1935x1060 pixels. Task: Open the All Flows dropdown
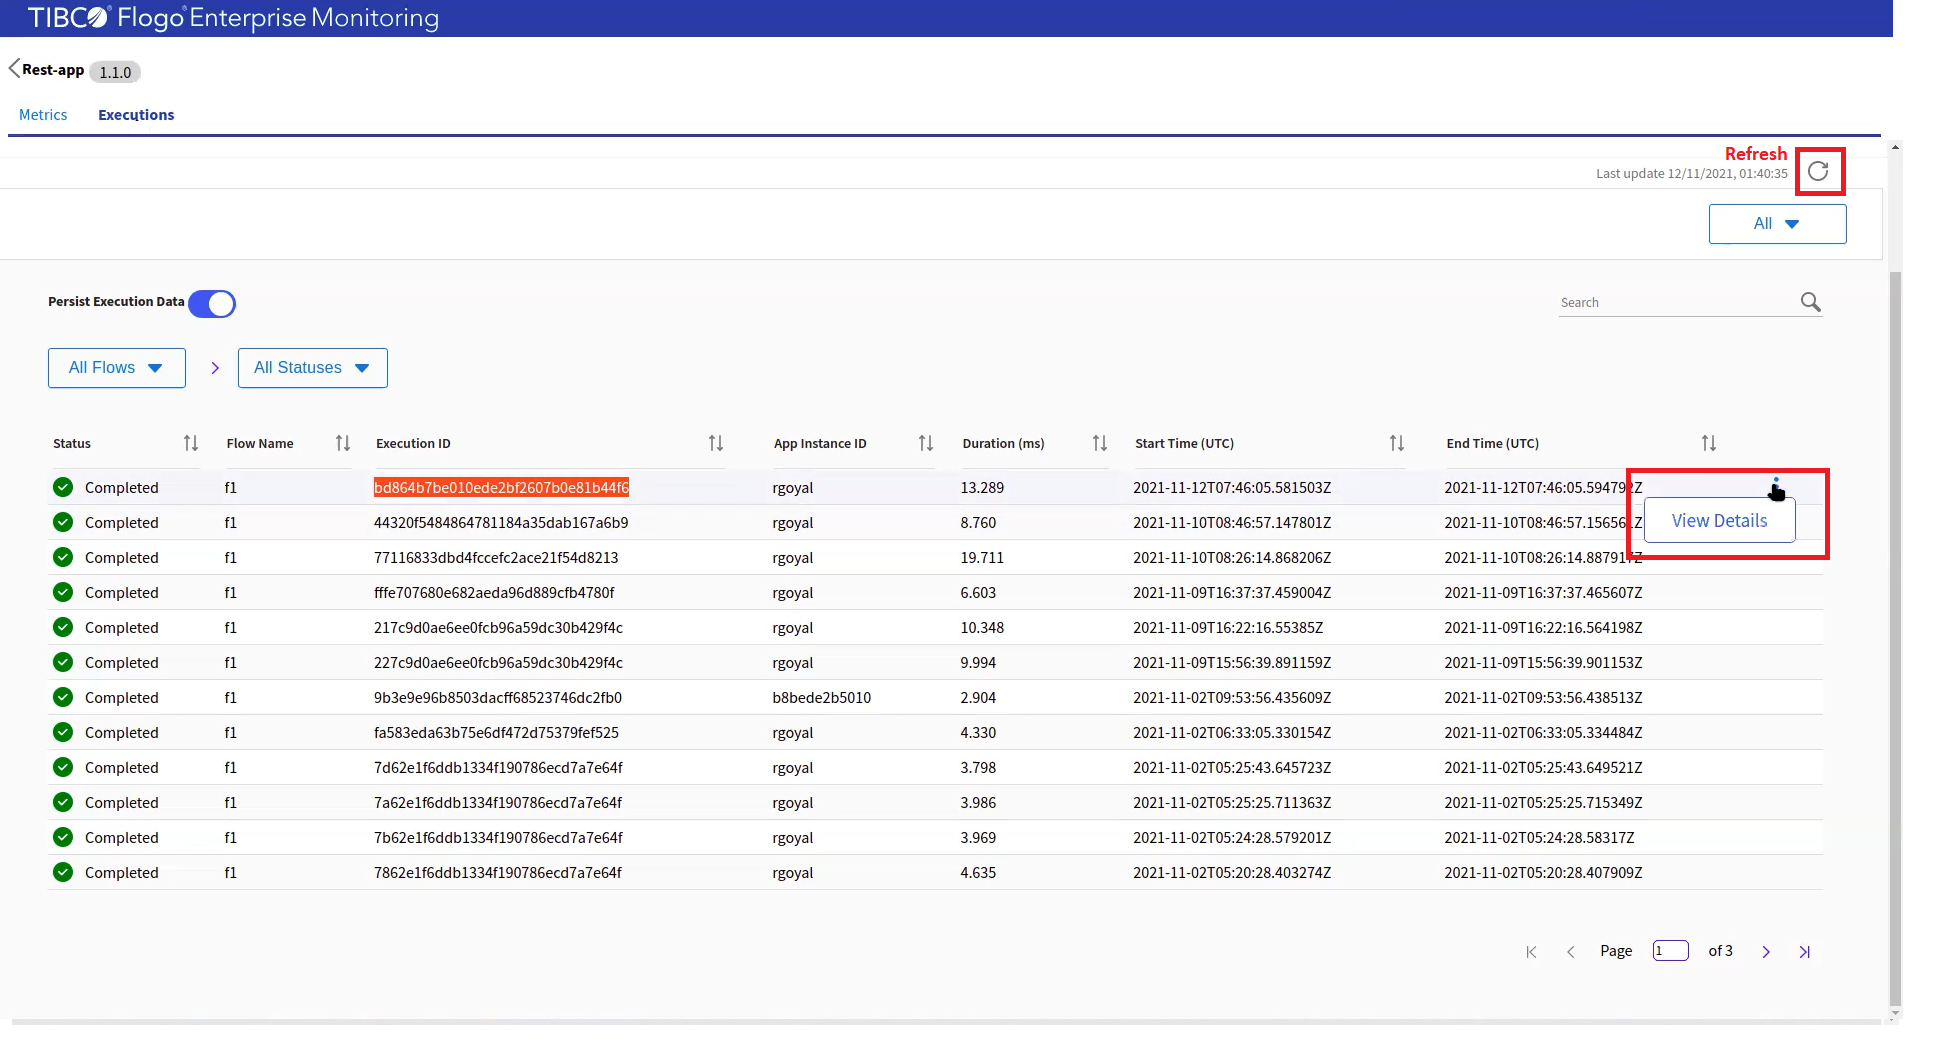pyautogui.click(x=116, y=368)
